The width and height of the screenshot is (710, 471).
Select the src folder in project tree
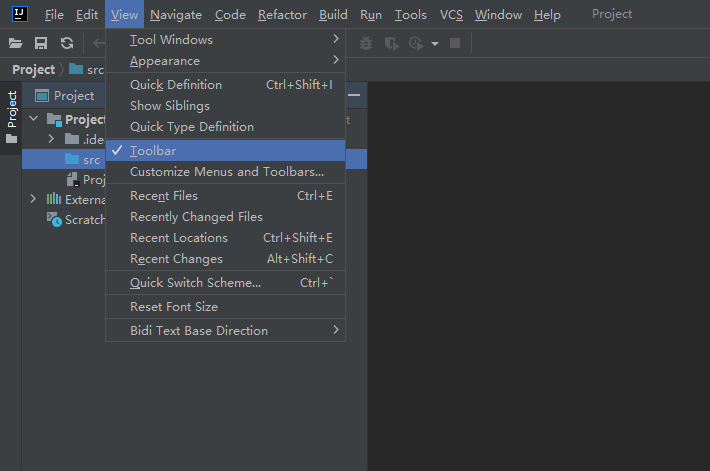click(91, 160)
